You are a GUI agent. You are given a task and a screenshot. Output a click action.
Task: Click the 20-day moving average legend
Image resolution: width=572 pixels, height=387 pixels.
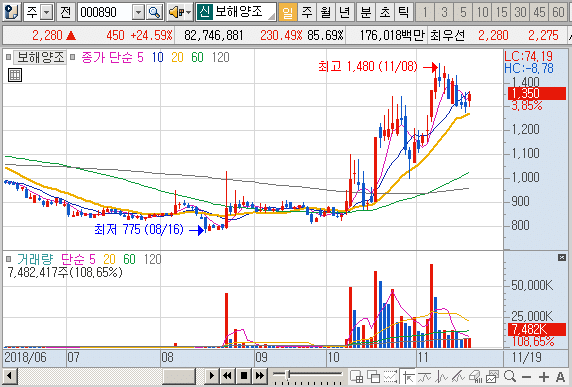[177, 57]
